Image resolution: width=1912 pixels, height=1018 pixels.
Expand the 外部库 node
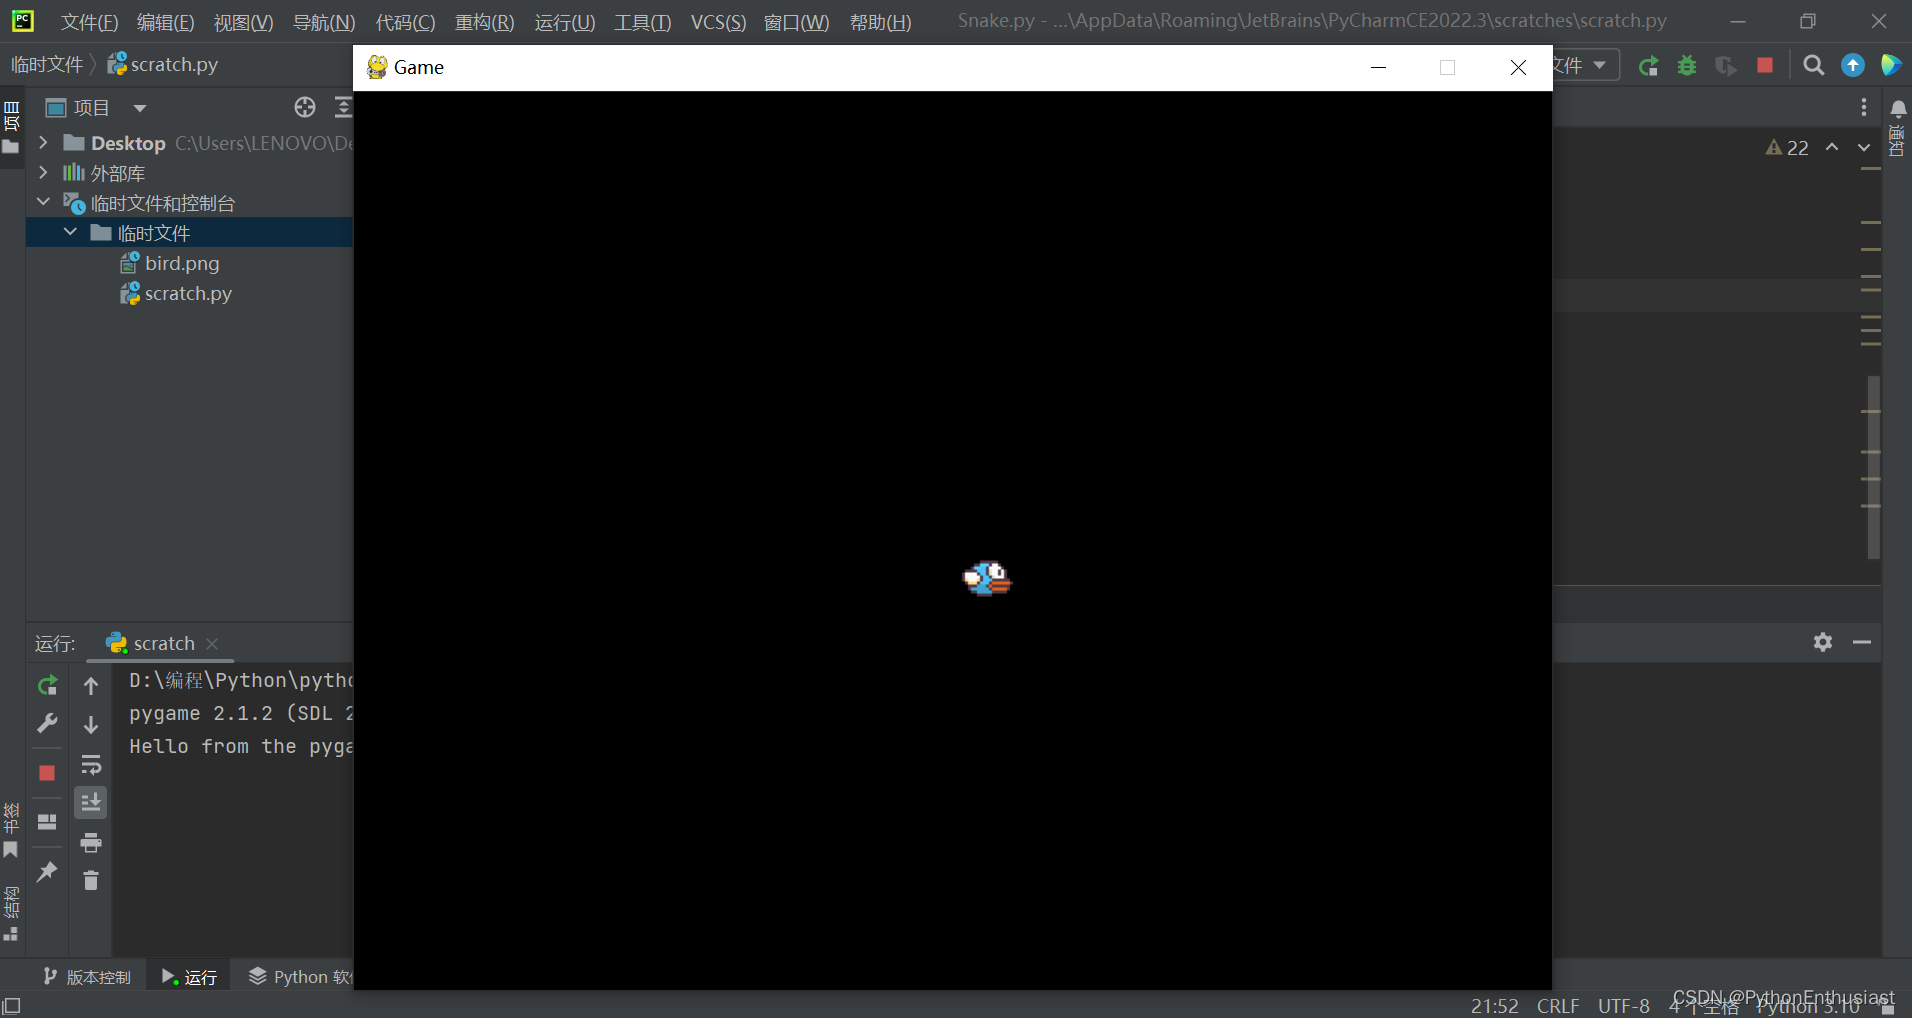coord(43,173)
